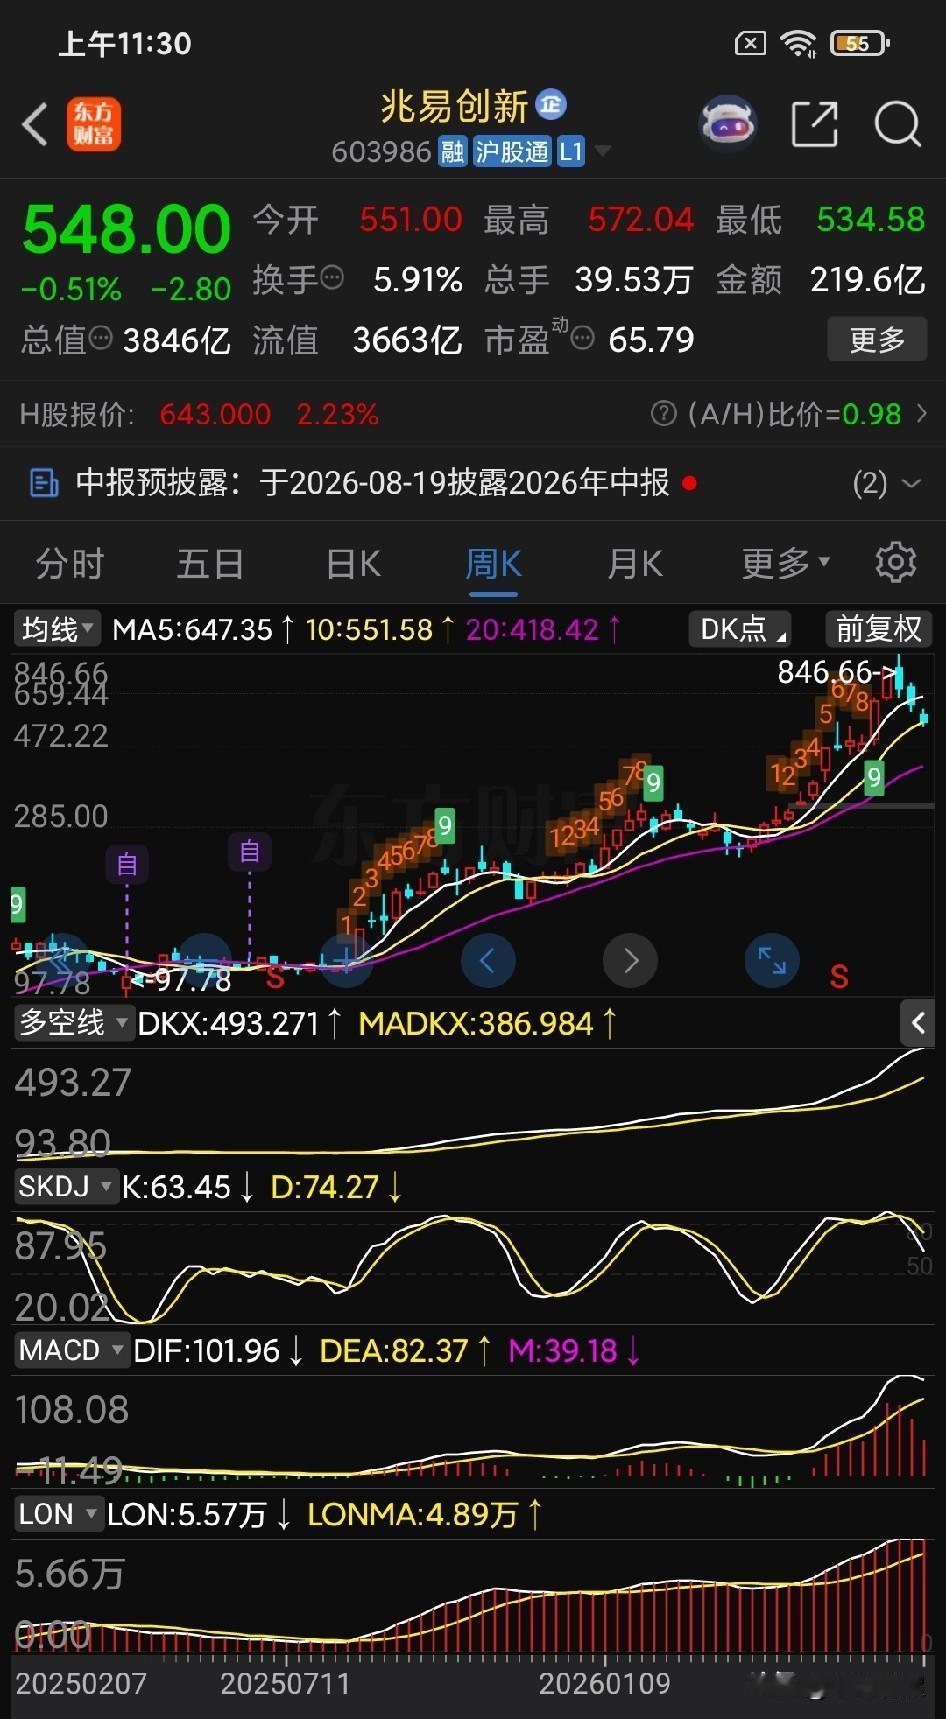Tap the info icon next to 市盈
This screenshot has height=1719, width=946.
[583, 339]
